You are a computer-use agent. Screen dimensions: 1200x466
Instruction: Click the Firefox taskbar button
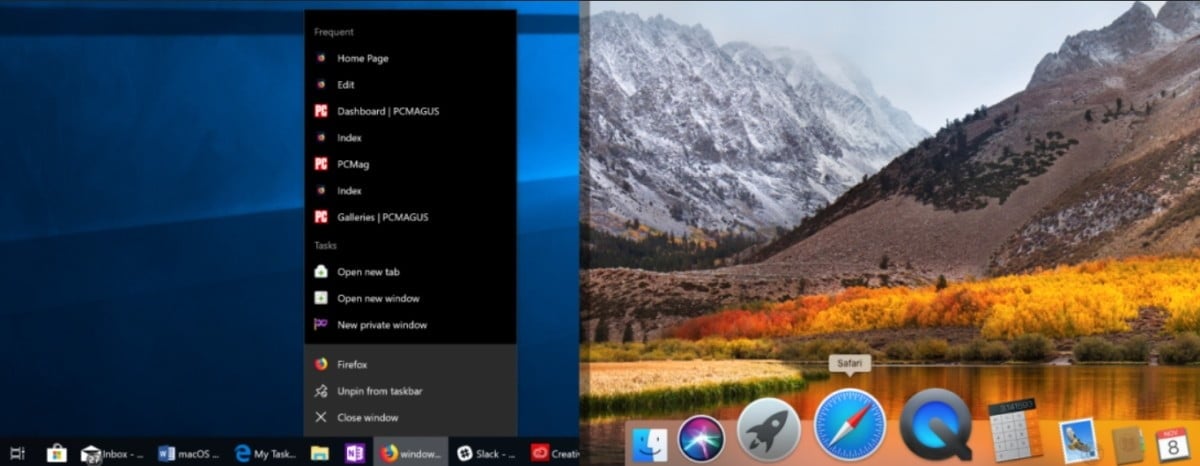(x=410, y=454)
